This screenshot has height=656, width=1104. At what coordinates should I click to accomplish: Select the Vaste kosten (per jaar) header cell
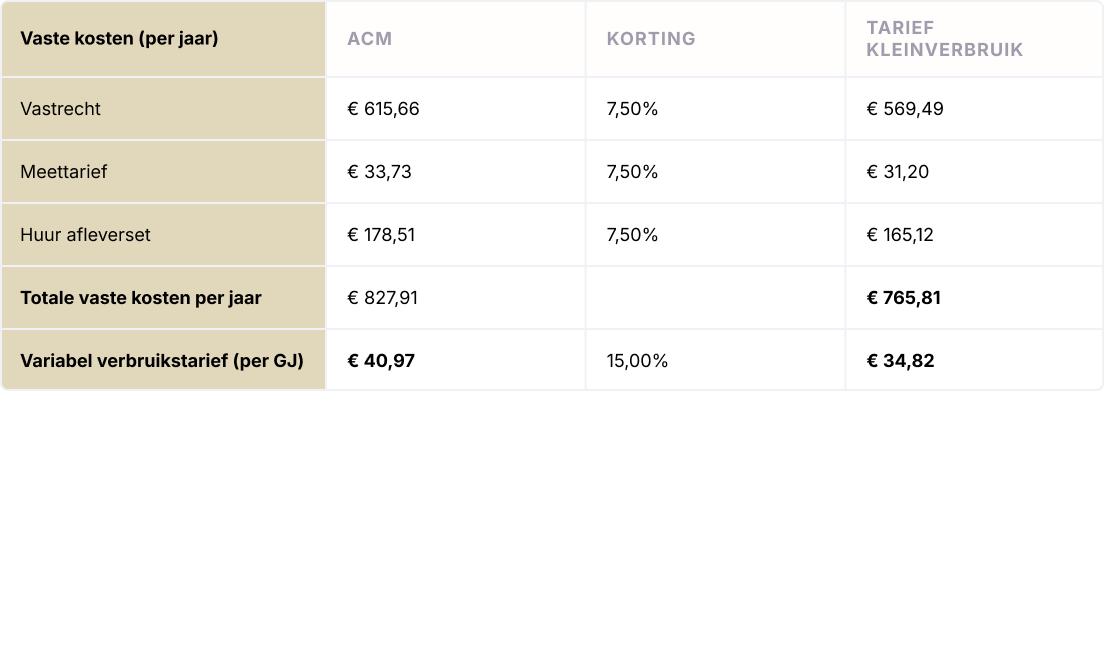pyautogui.click(x=119, y=39)
